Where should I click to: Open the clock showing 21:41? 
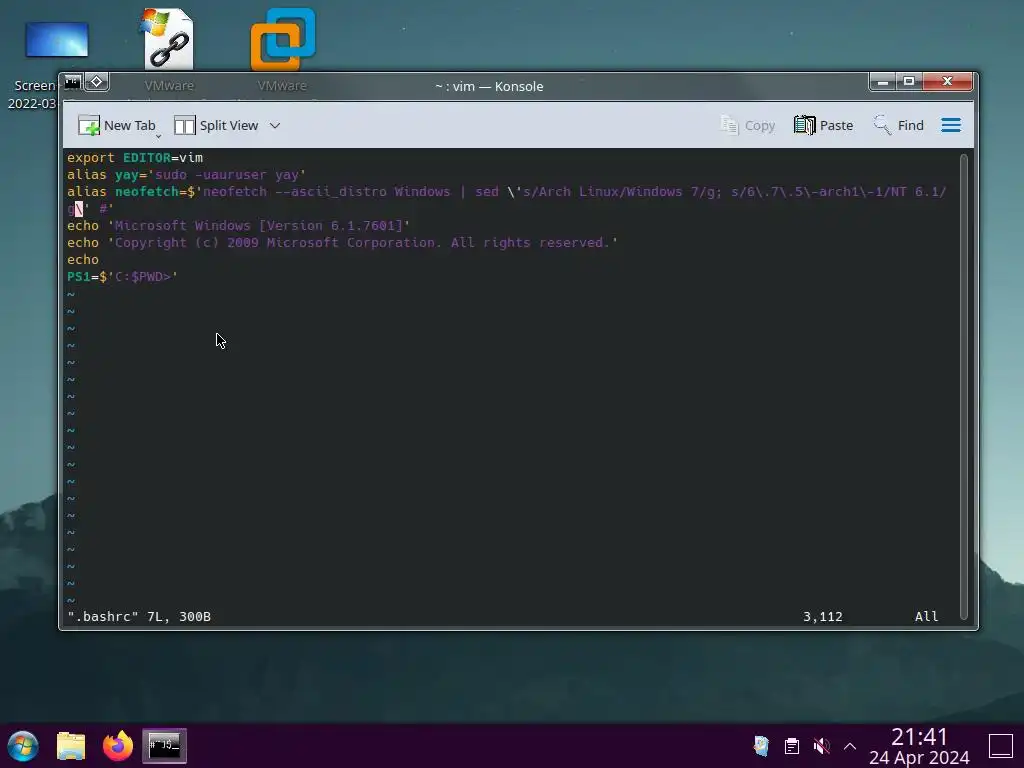click(x=919, y=746)
